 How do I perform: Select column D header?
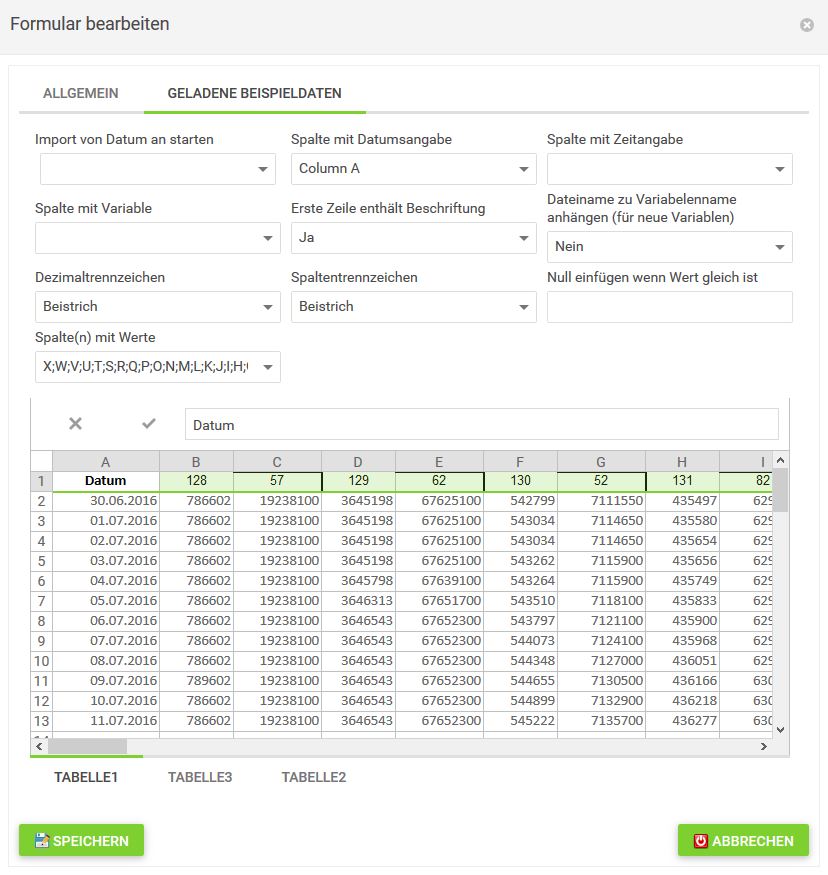click(x=358, y=461)
